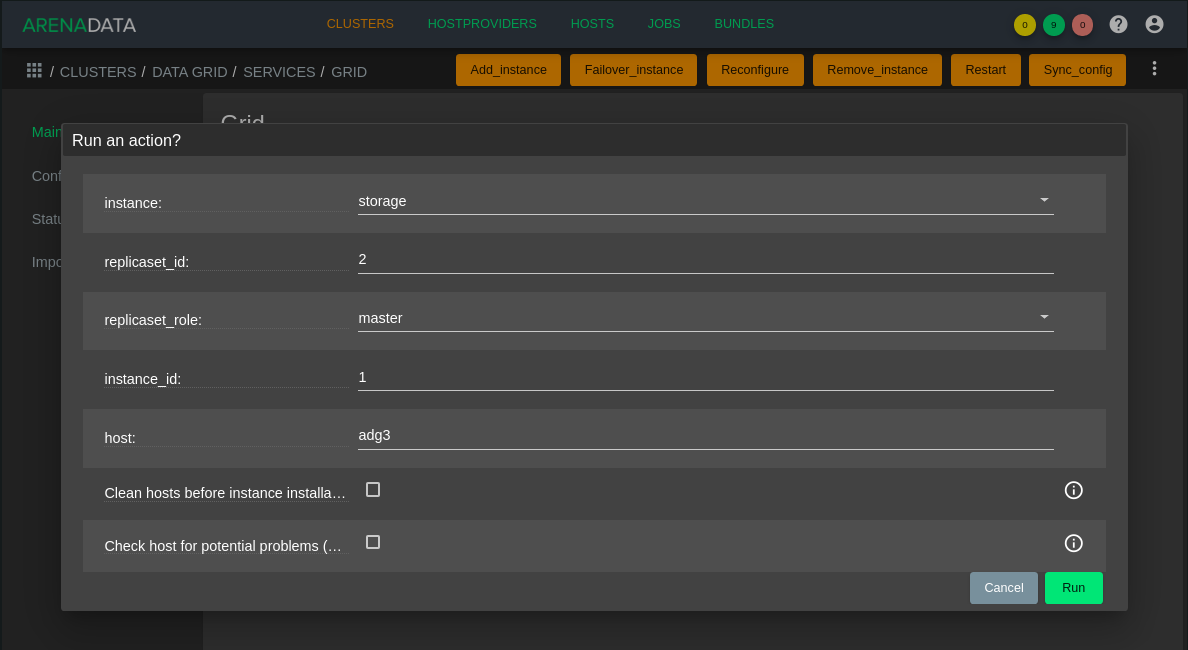Click the red failed jobs counter
The image size is (1188, 650).
(1082, 25)
